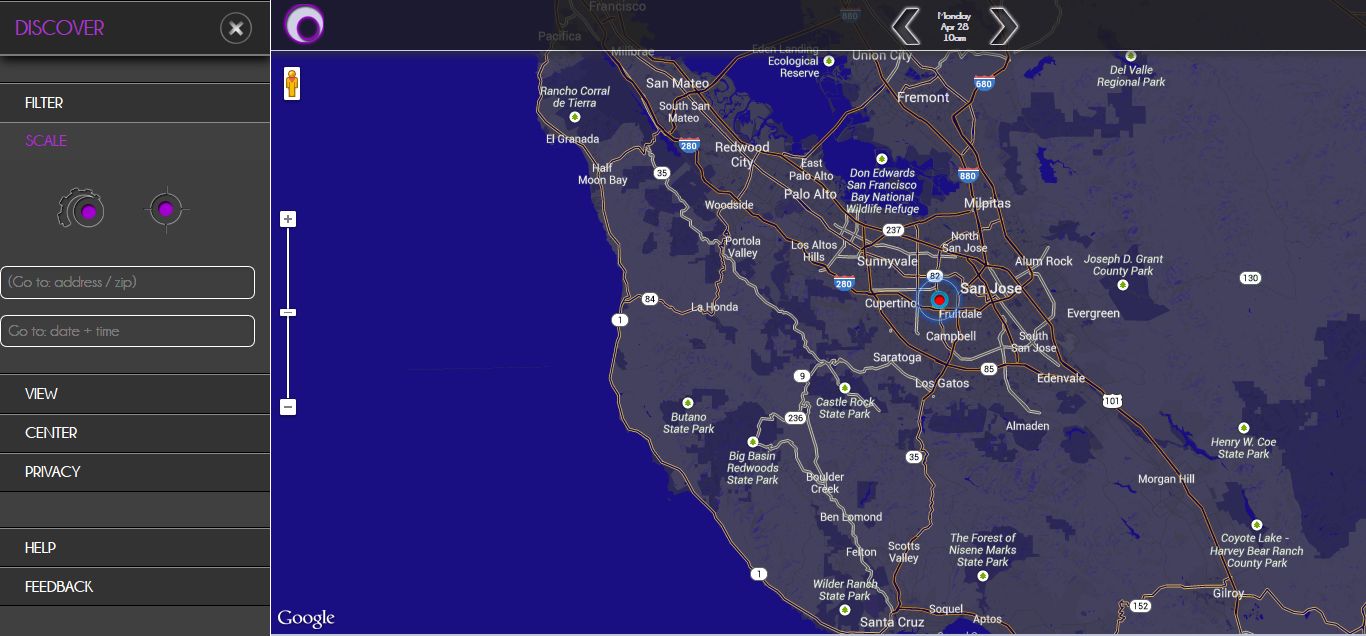The width and height of the screenshot is (1366, 636).
Task: Zoom in with the plus button
Action: 288,219
